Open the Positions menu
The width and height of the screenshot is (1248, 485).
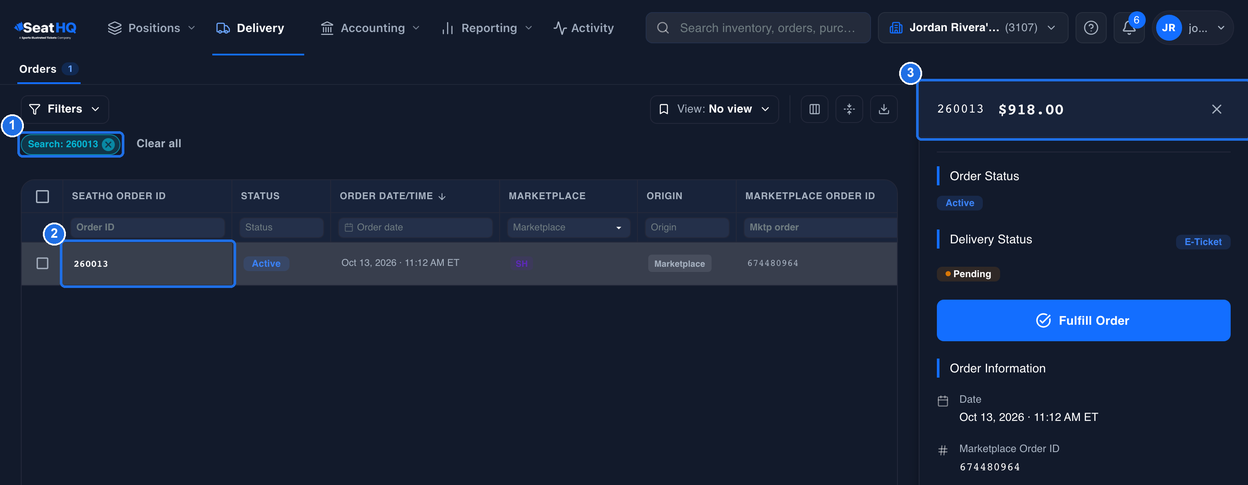click(151, 28)
